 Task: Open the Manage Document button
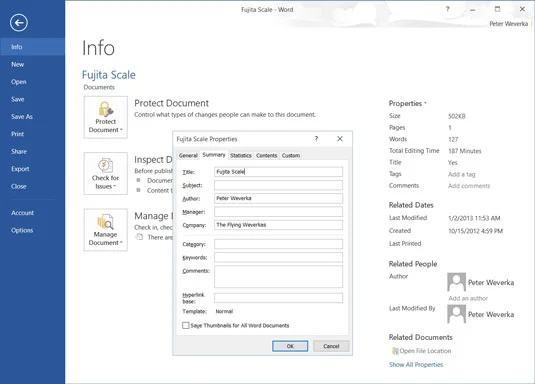point(106,230)
